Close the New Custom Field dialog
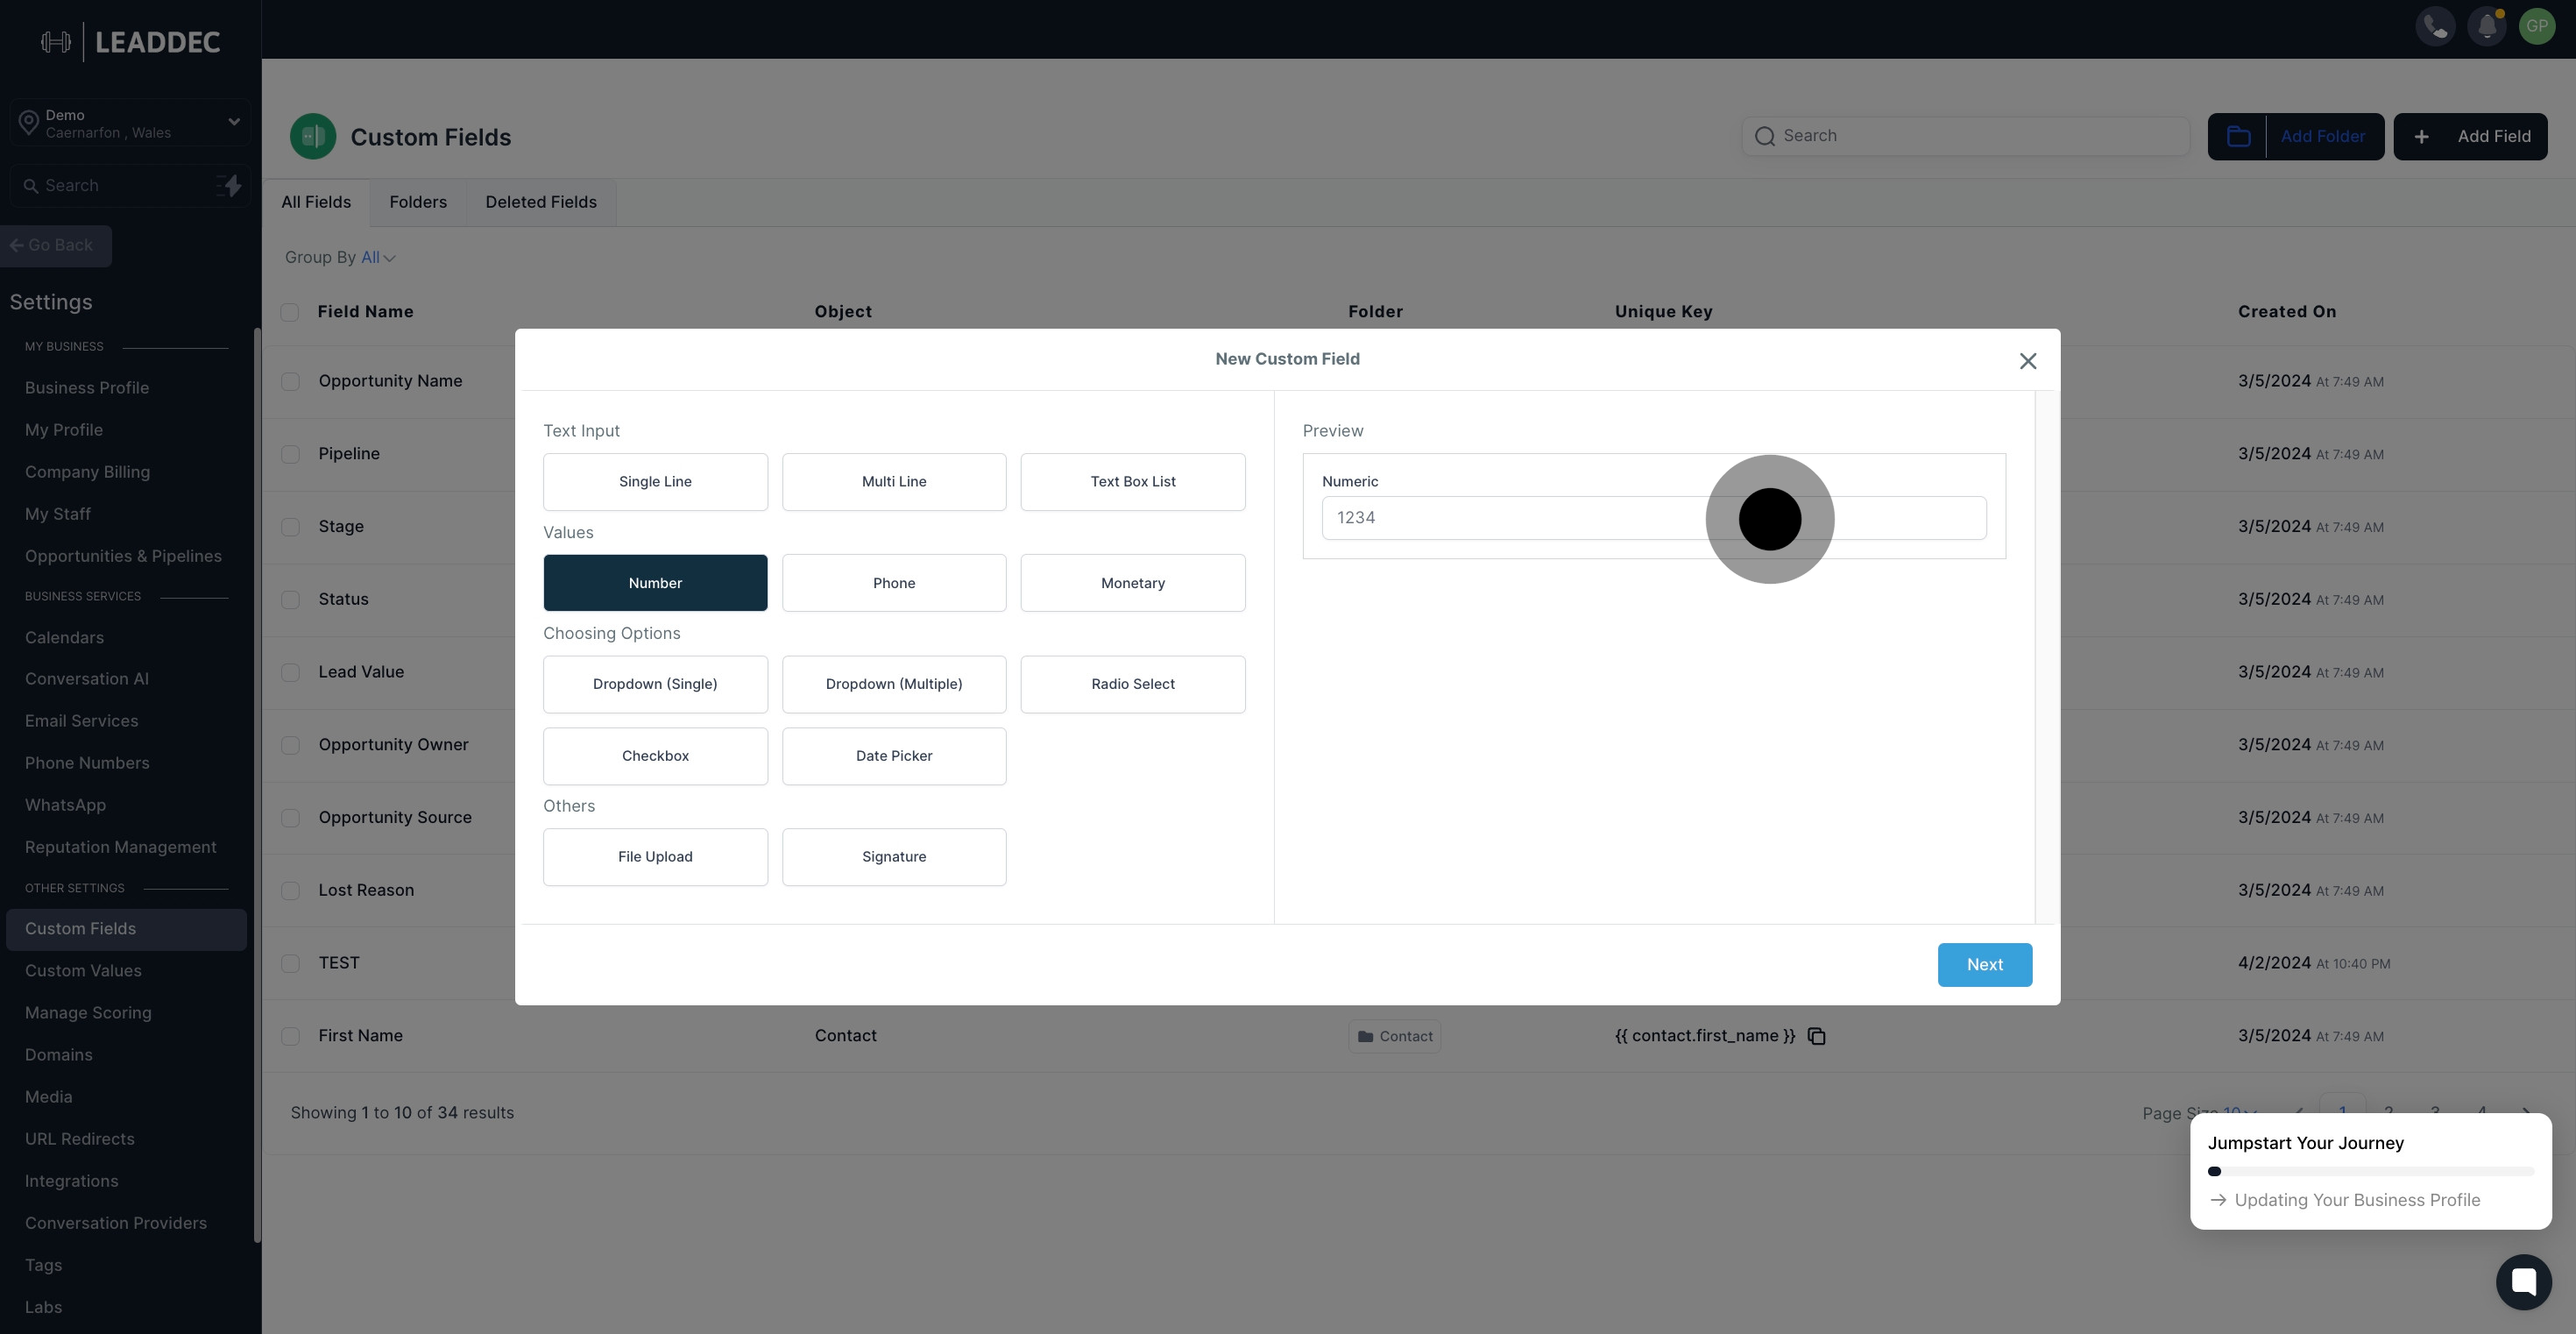Screen dimensions: 2576x1334 pos(2027,361)
